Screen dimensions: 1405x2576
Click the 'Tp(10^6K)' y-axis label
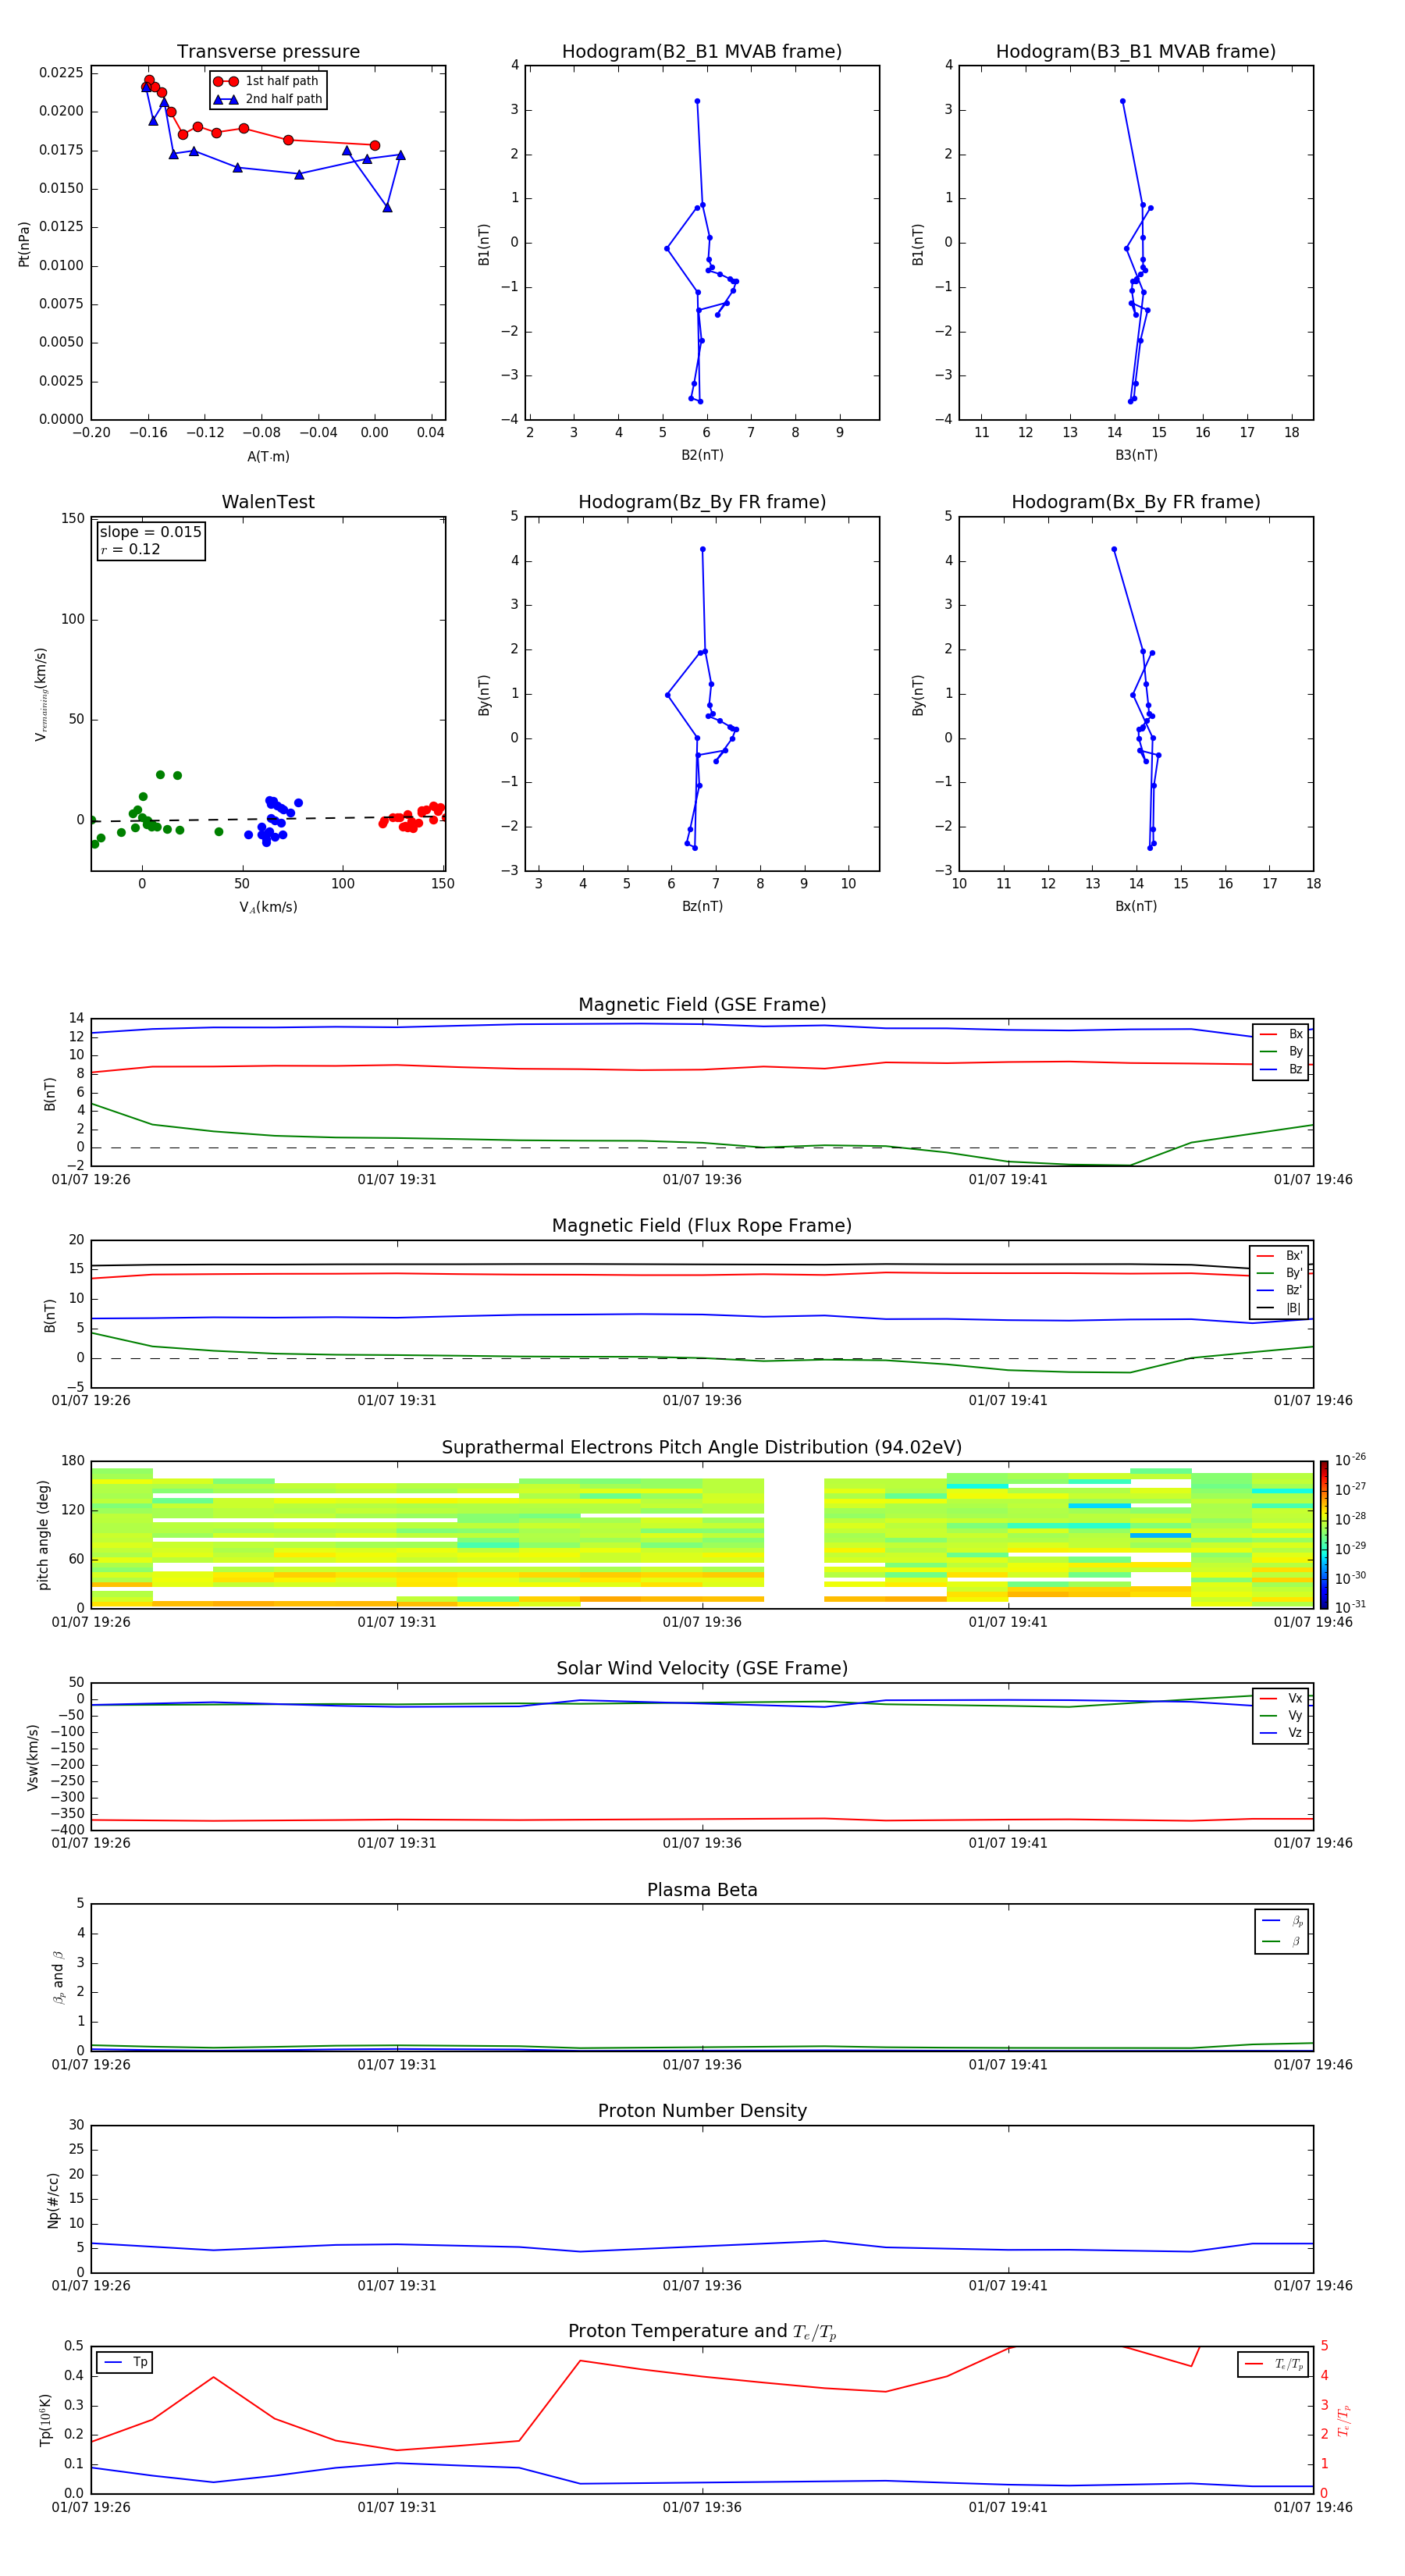coord(45,2420)
